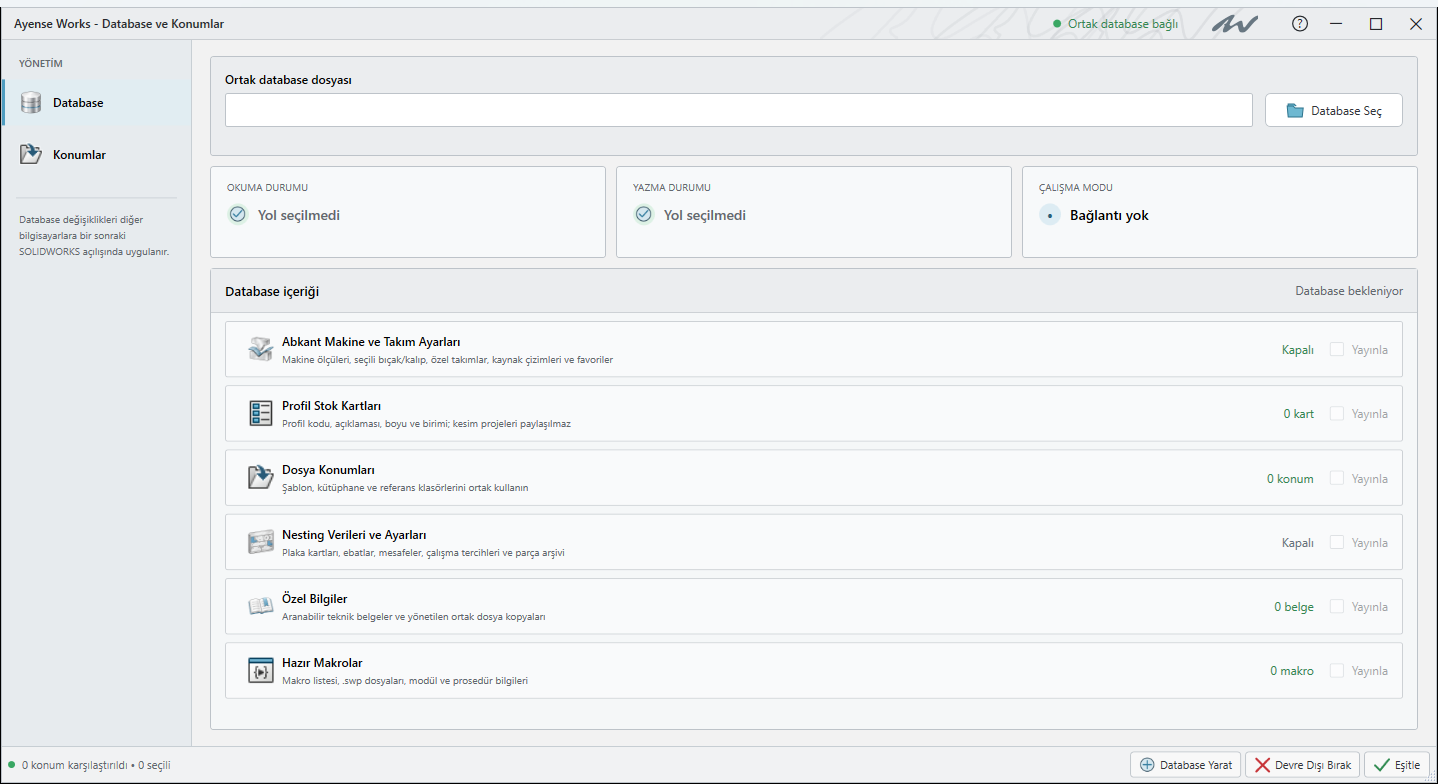Click the 'Database içeriği' panel heading
The height and width of the screenshot is (784, 1438).
coord(272,292)
